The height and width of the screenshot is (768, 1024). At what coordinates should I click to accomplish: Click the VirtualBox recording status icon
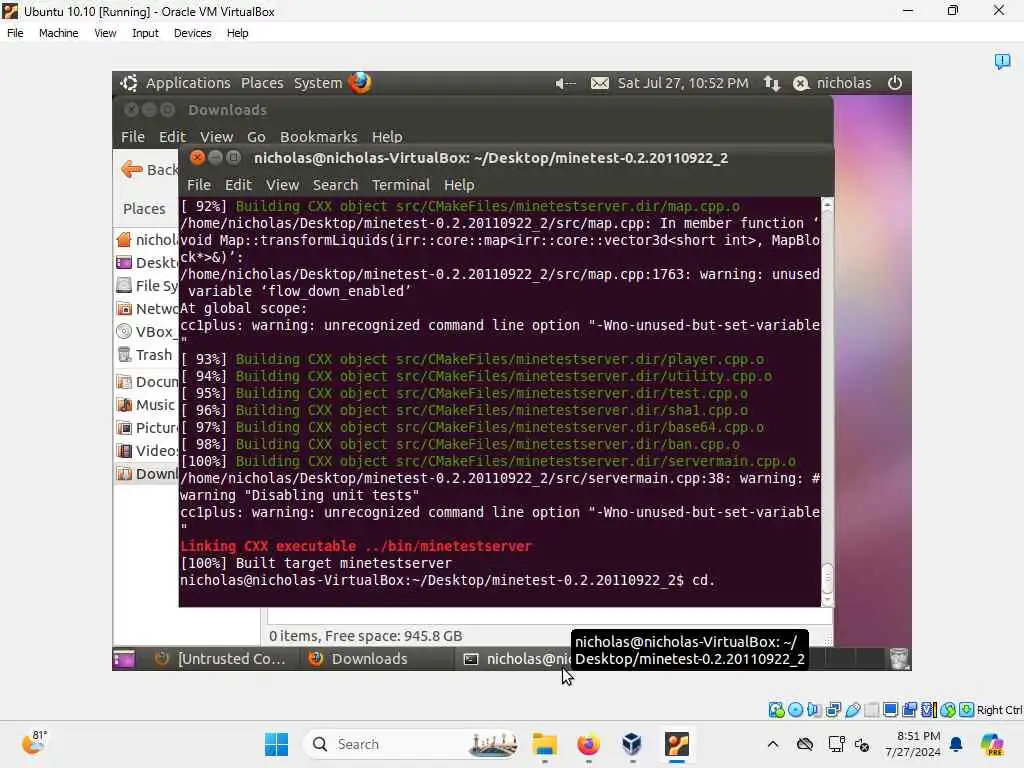click(909, 710)
